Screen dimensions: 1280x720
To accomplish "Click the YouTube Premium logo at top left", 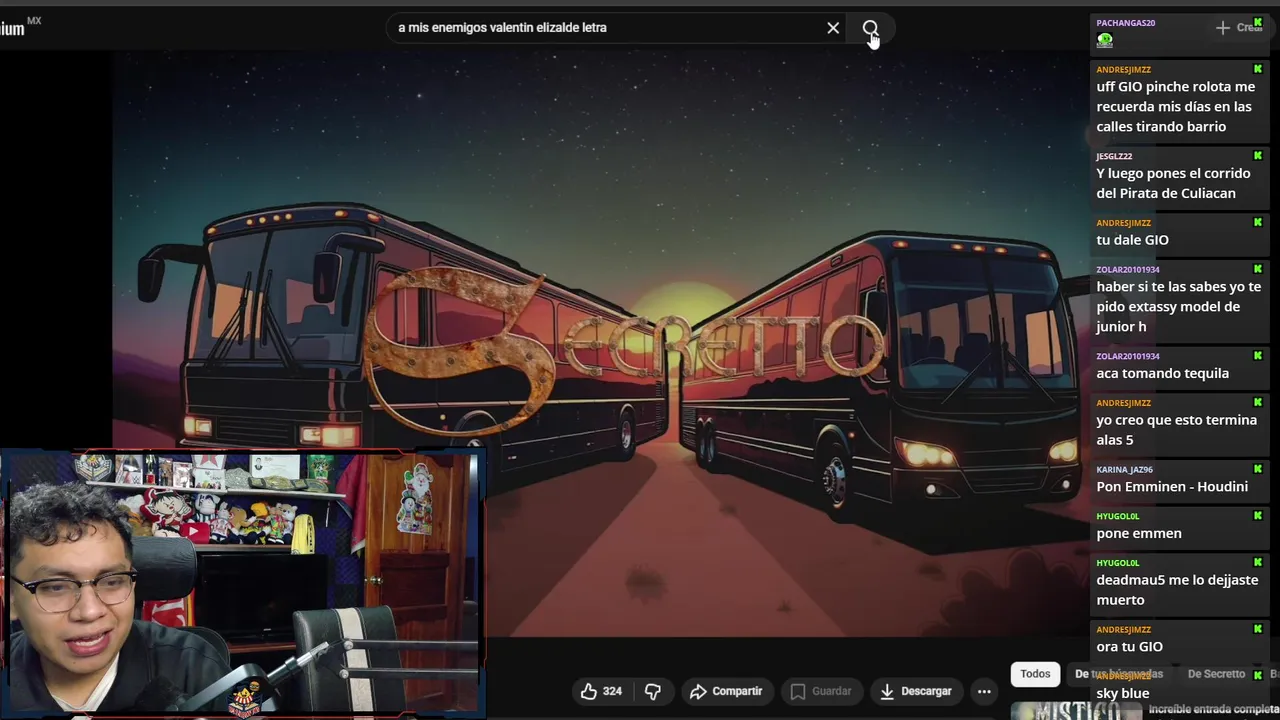I will (x=20, y=28).
